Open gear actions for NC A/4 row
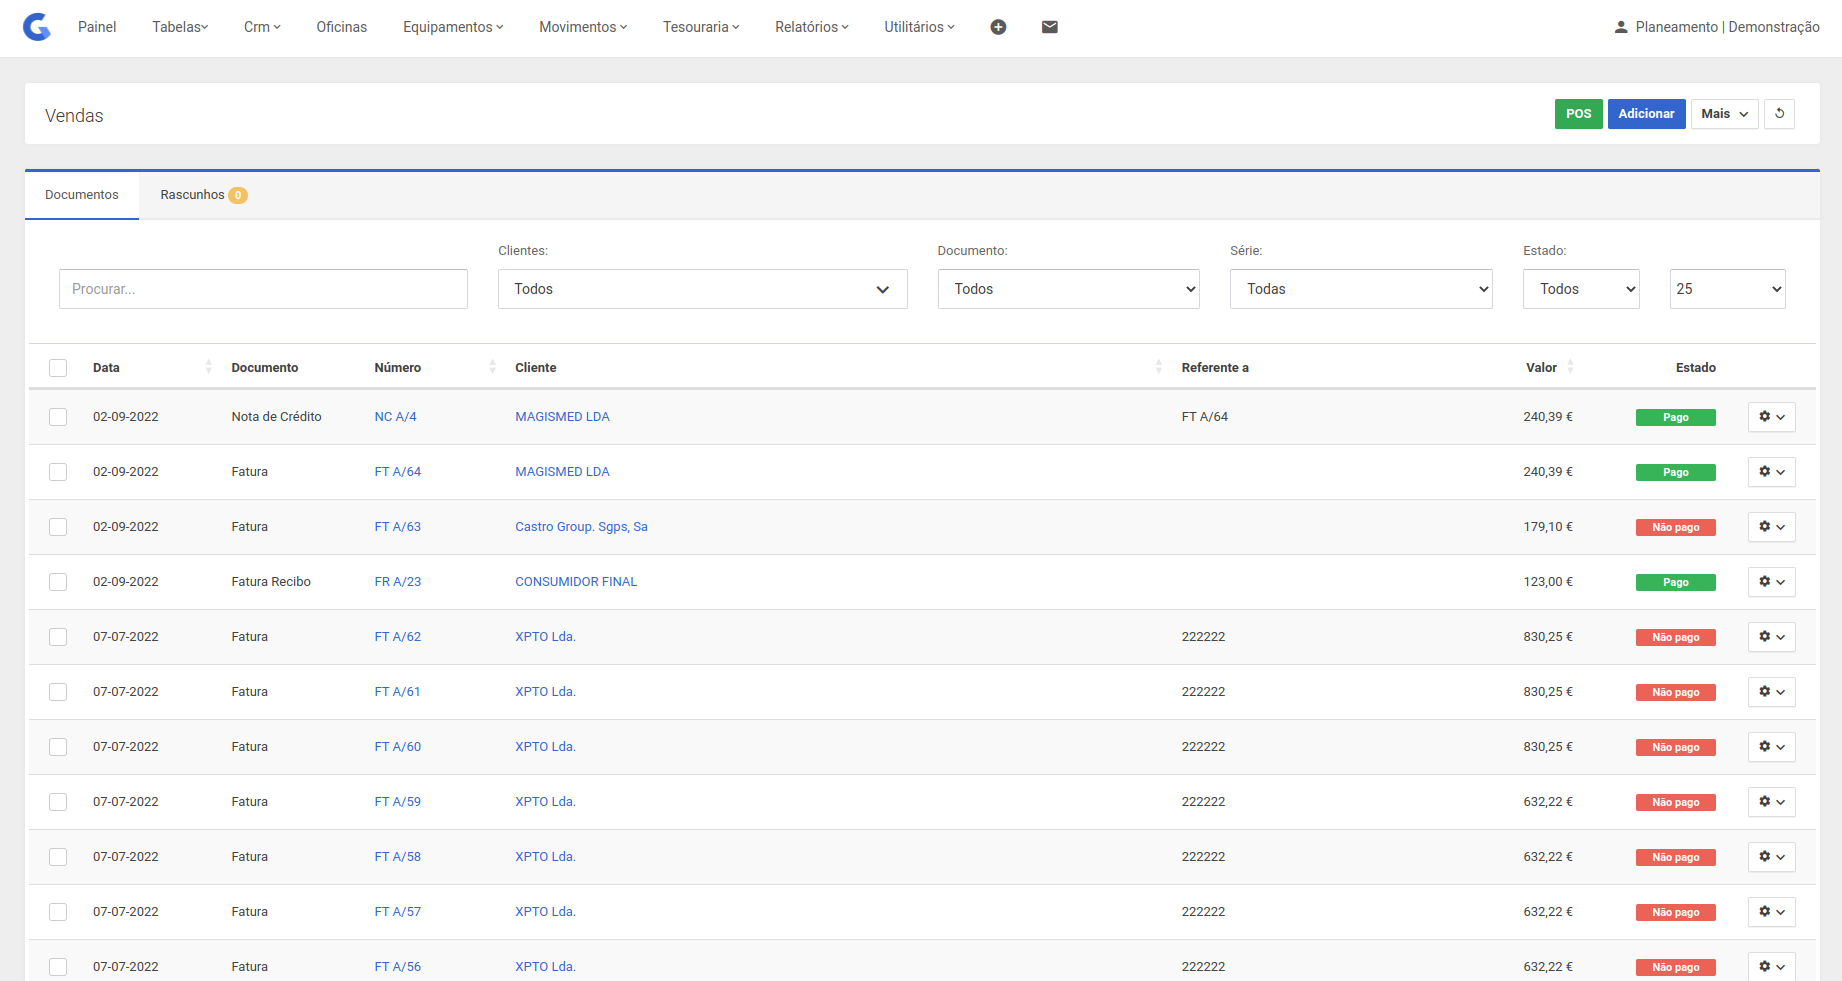 (x=1771, y=417)
